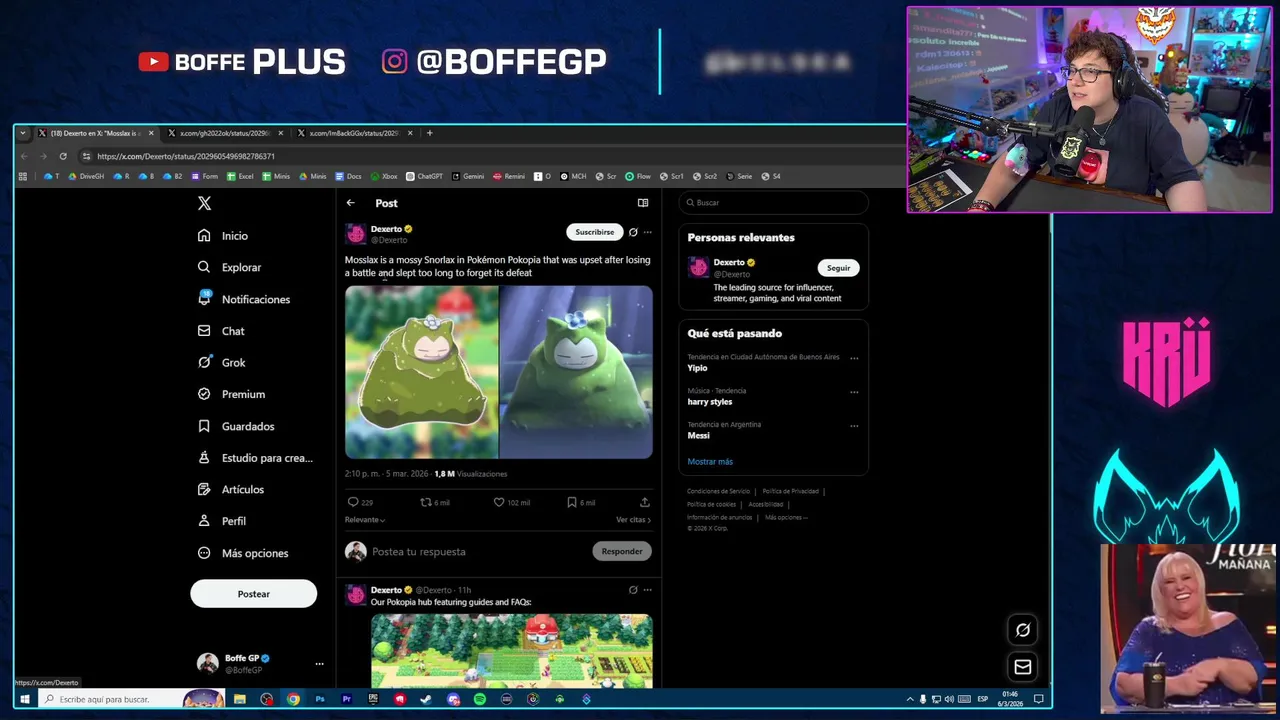Viewport: 1280px width, 720px height.
Task: Go to Inicio in the sidebar
Action: coord(223,236)
